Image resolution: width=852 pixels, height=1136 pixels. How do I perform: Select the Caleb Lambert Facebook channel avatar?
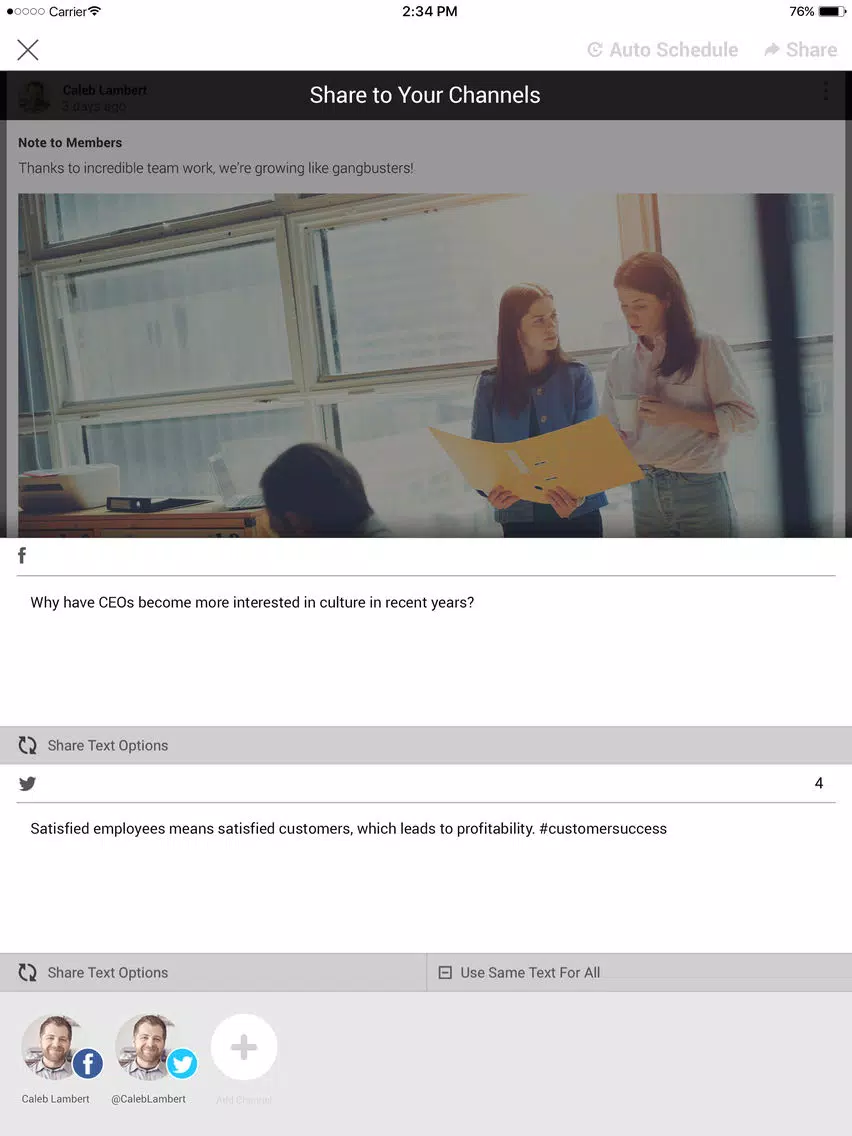[60, 1047]
